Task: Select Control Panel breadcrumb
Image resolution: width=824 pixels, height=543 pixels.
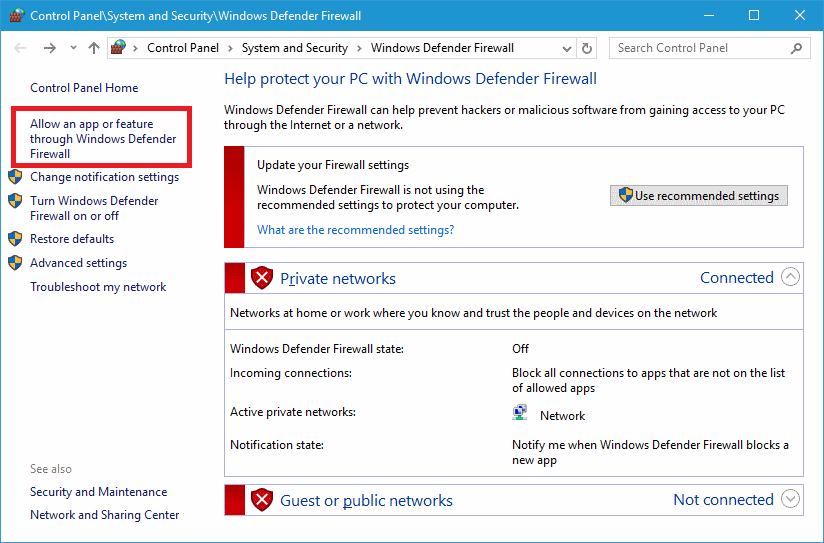Action: pyautogui.click(x=183, y=48)
